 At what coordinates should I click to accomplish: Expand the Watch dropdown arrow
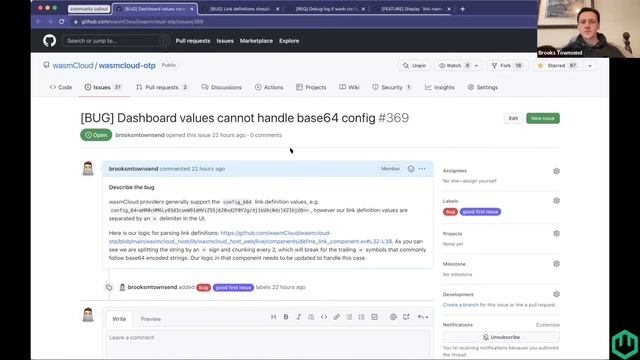(x=476, y=66)
